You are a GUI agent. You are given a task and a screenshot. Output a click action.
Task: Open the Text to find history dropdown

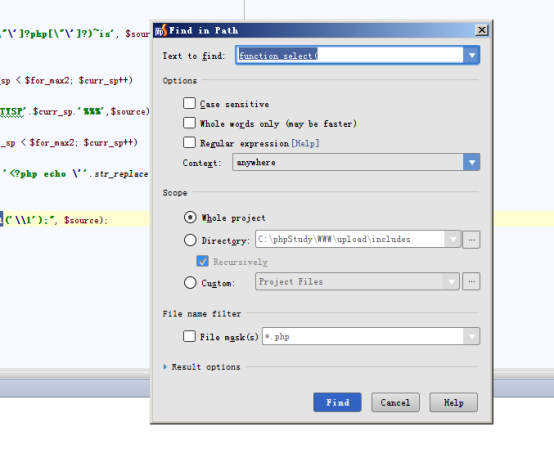click(x=472, y=55)
